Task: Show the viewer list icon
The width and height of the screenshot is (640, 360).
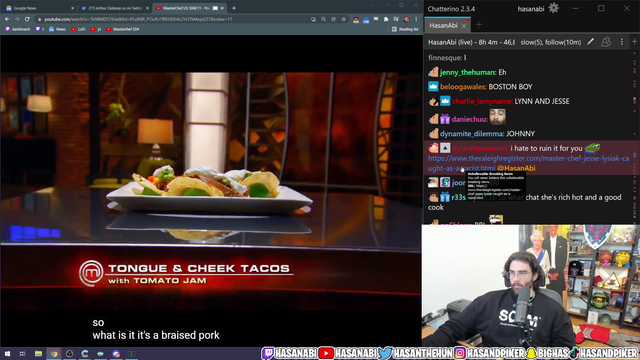Action: coord(606,42)
